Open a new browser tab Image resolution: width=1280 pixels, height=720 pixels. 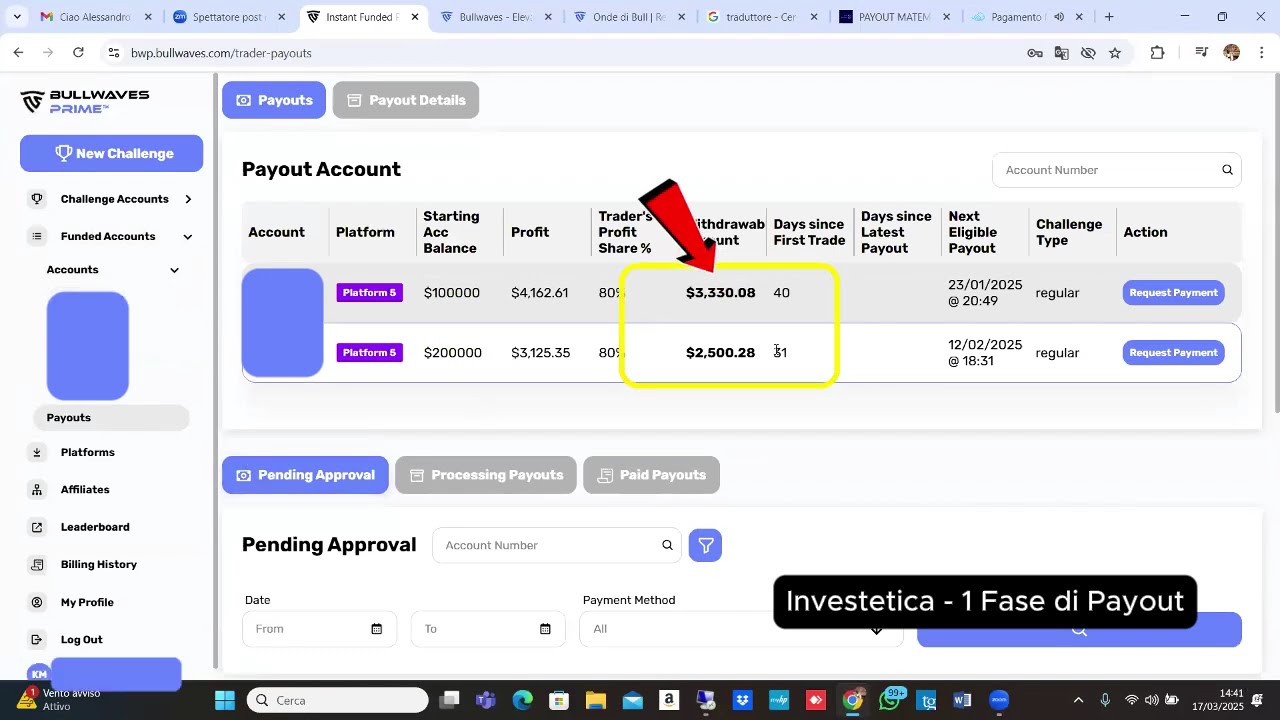point(1109,17)
